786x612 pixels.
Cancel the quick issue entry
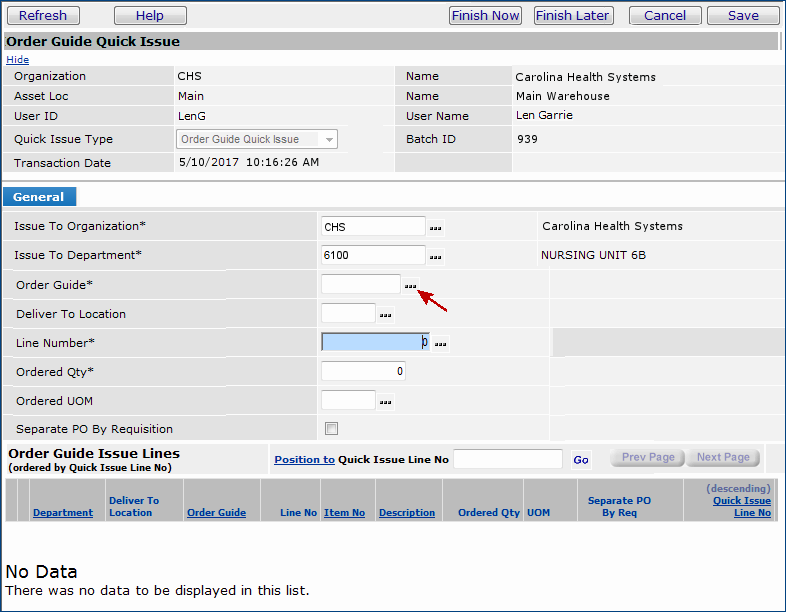coord(665,16)
